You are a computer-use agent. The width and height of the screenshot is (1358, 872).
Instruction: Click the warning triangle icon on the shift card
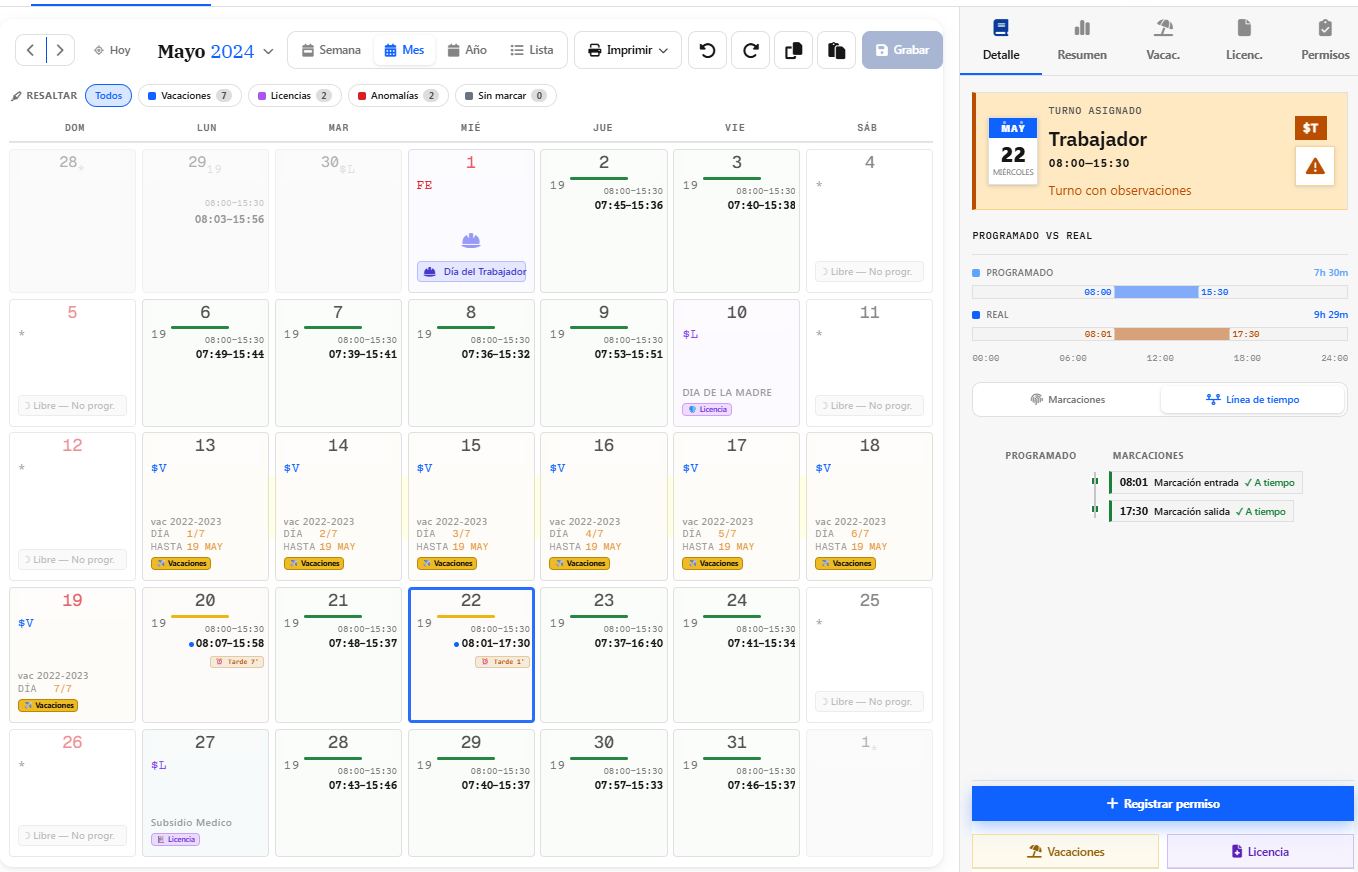(1314, 166)
